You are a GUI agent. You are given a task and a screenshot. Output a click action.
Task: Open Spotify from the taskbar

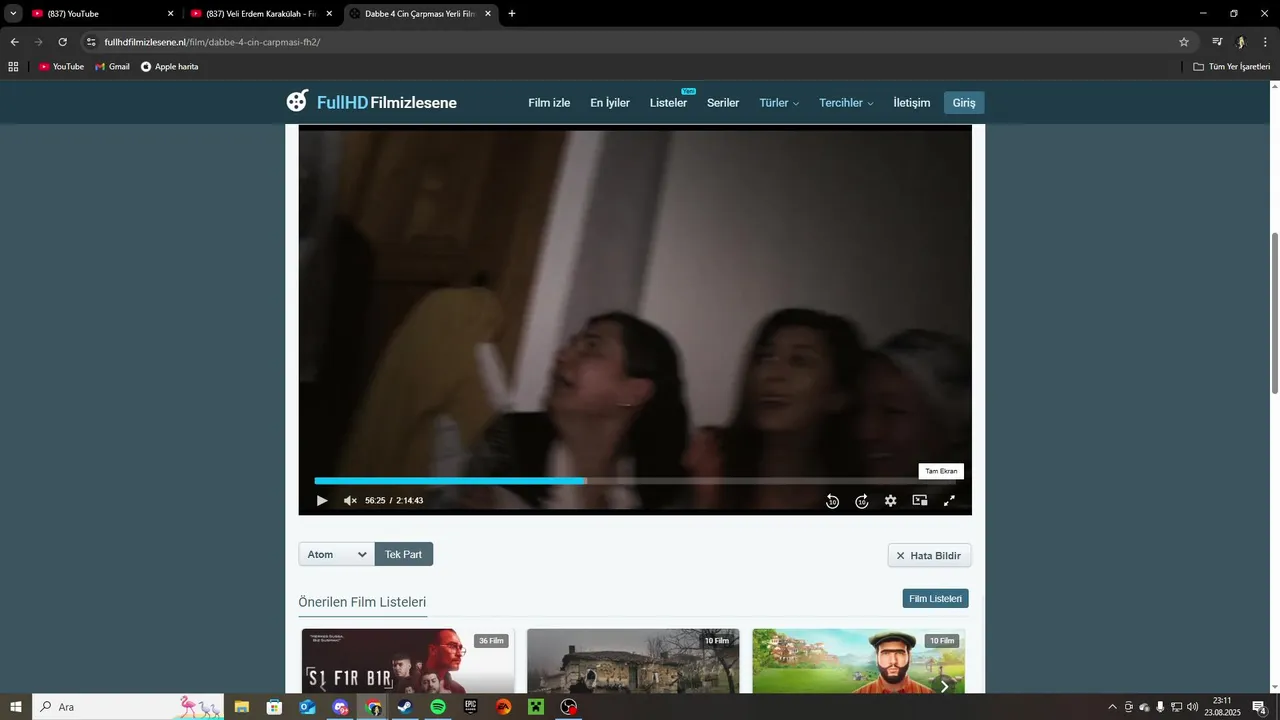point(438,707)
